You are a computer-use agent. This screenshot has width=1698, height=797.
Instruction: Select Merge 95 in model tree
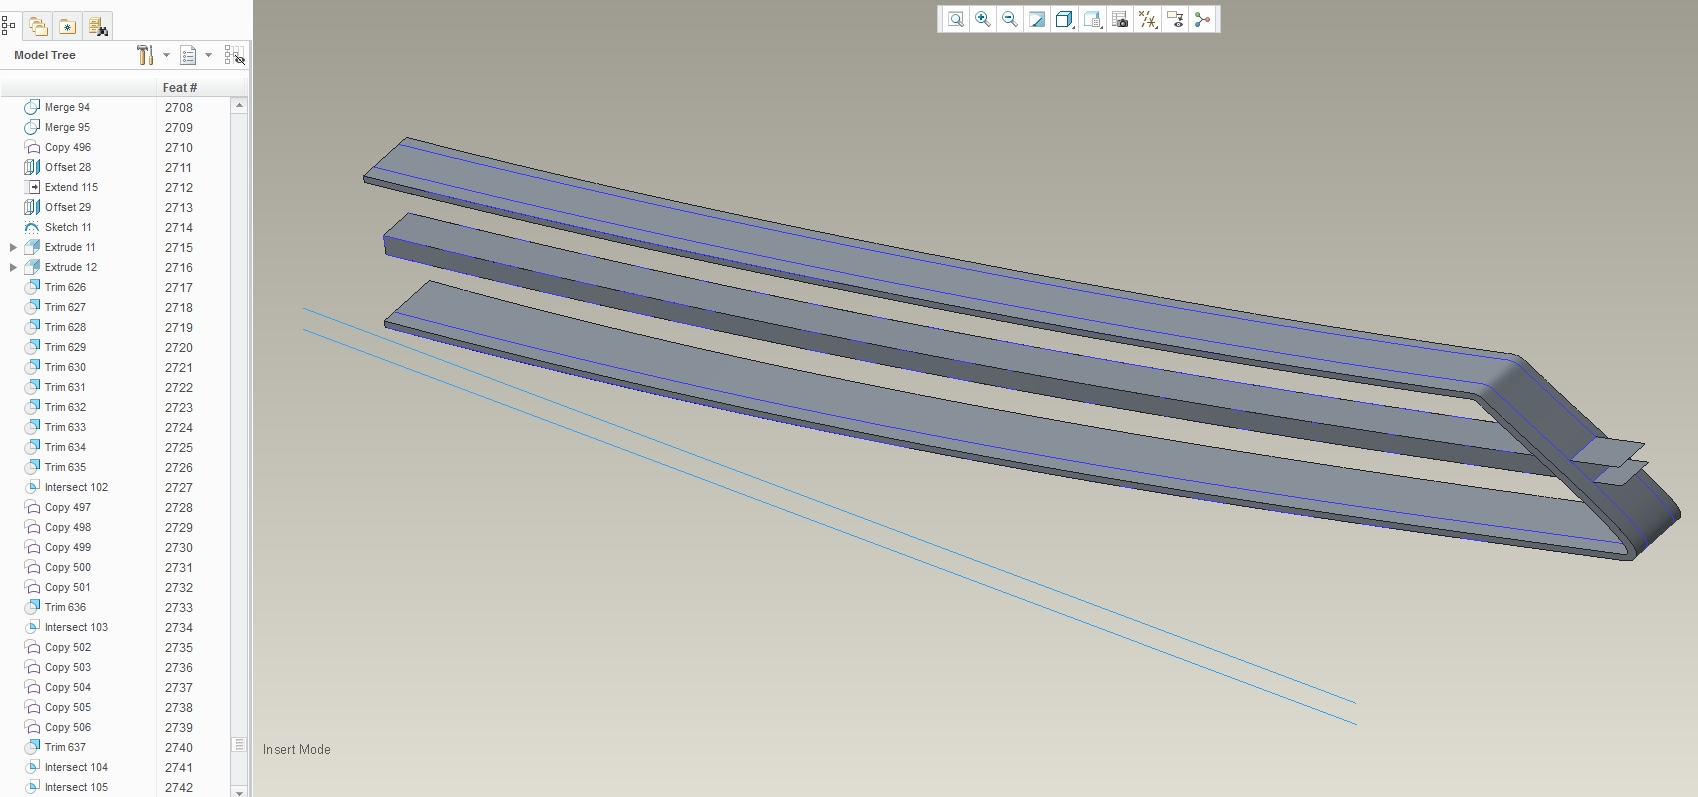click(x=67, y=127)
